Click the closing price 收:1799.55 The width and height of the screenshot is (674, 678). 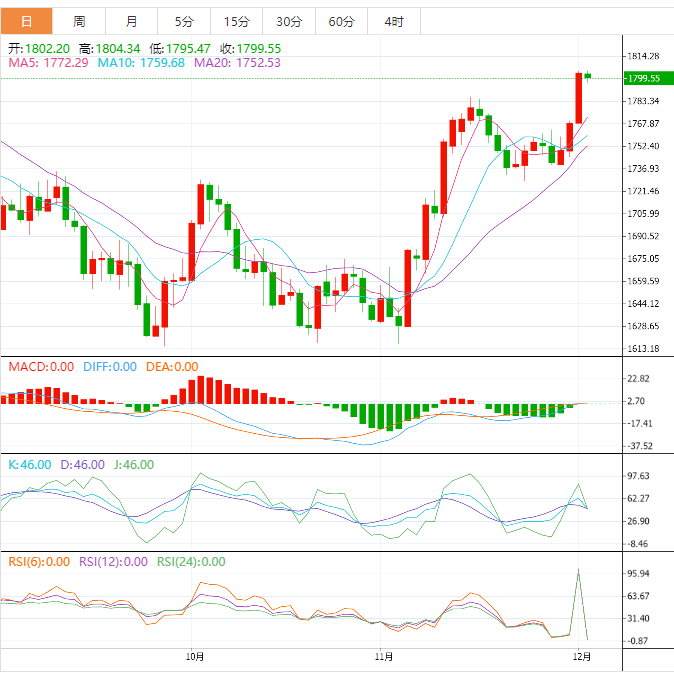tap(250, 48)
